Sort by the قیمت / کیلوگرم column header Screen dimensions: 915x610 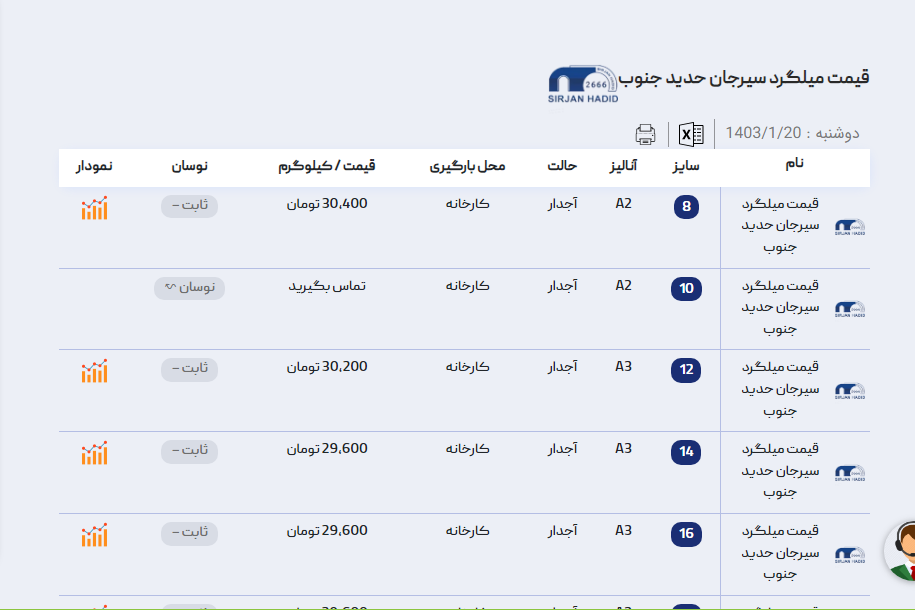(327, 166)
